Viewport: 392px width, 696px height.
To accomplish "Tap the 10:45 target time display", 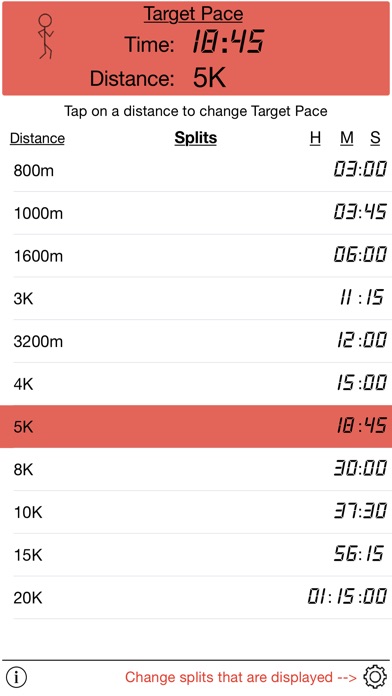I will (228, 42).
